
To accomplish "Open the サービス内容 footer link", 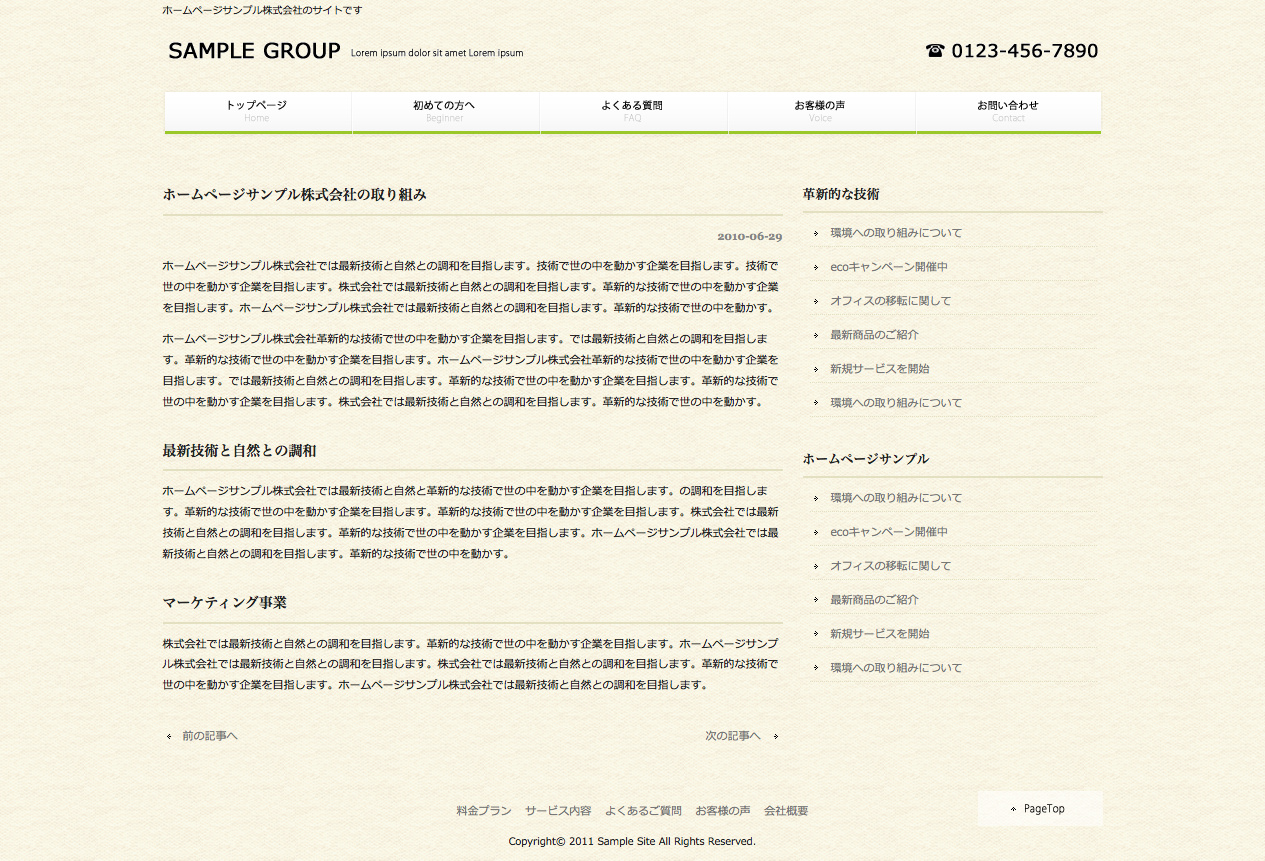I will (x=558, y=811).
